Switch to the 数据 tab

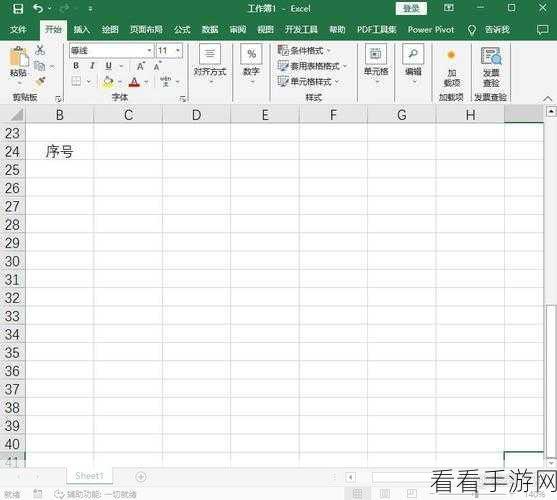pos(210,29)
